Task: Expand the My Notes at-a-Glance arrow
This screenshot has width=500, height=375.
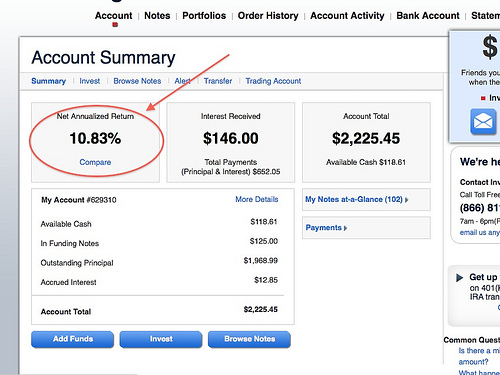Action: point(406,200)
